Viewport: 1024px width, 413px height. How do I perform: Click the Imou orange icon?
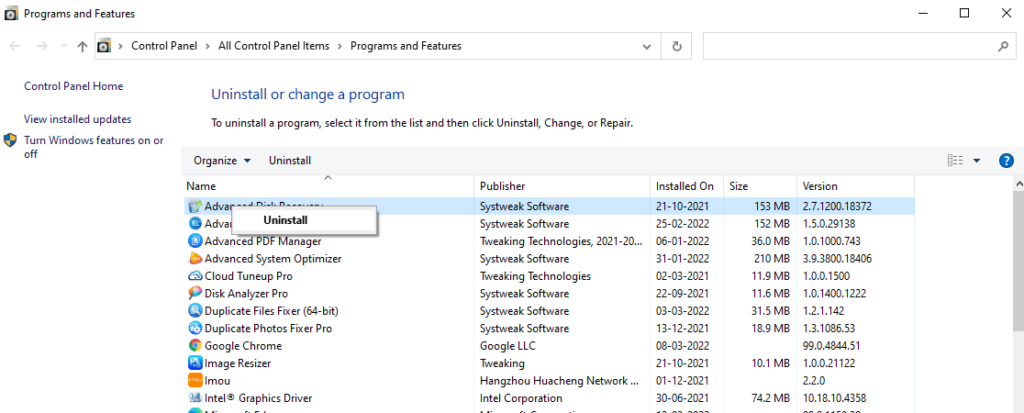[x=195, y=380]
